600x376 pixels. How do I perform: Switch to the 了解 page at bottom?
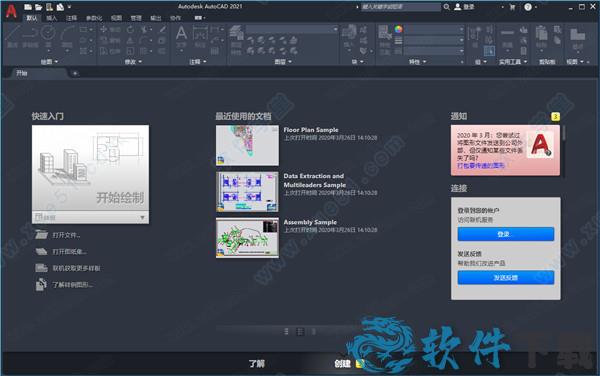point(256,363)
